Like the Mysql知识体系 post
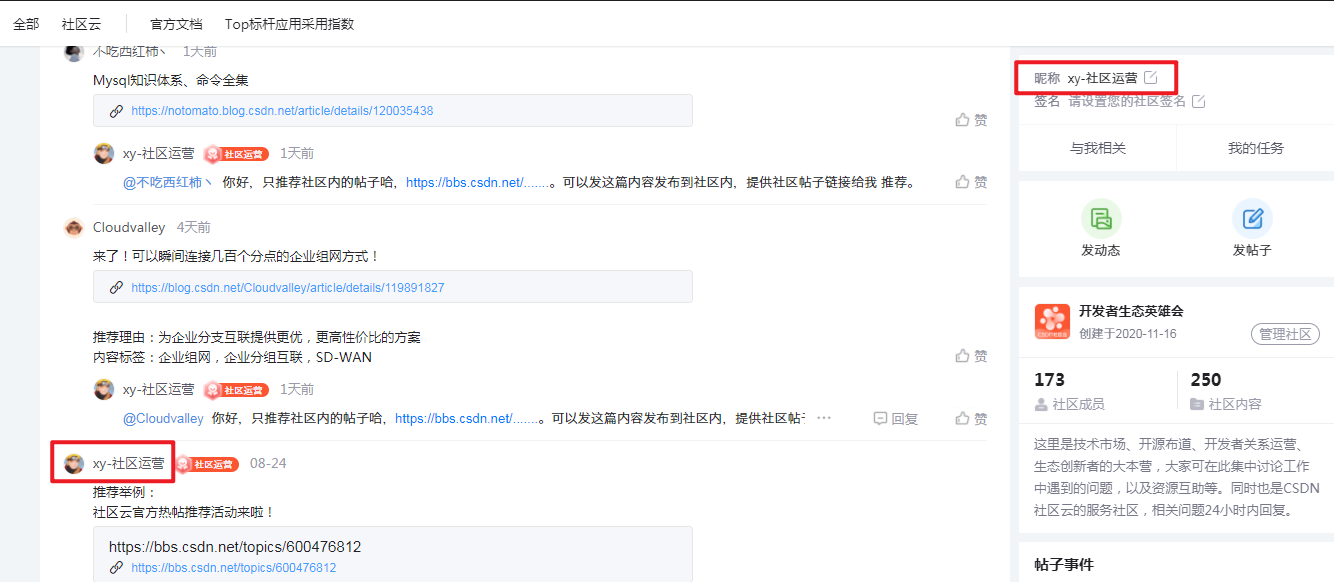 click(x=971, y=120)
